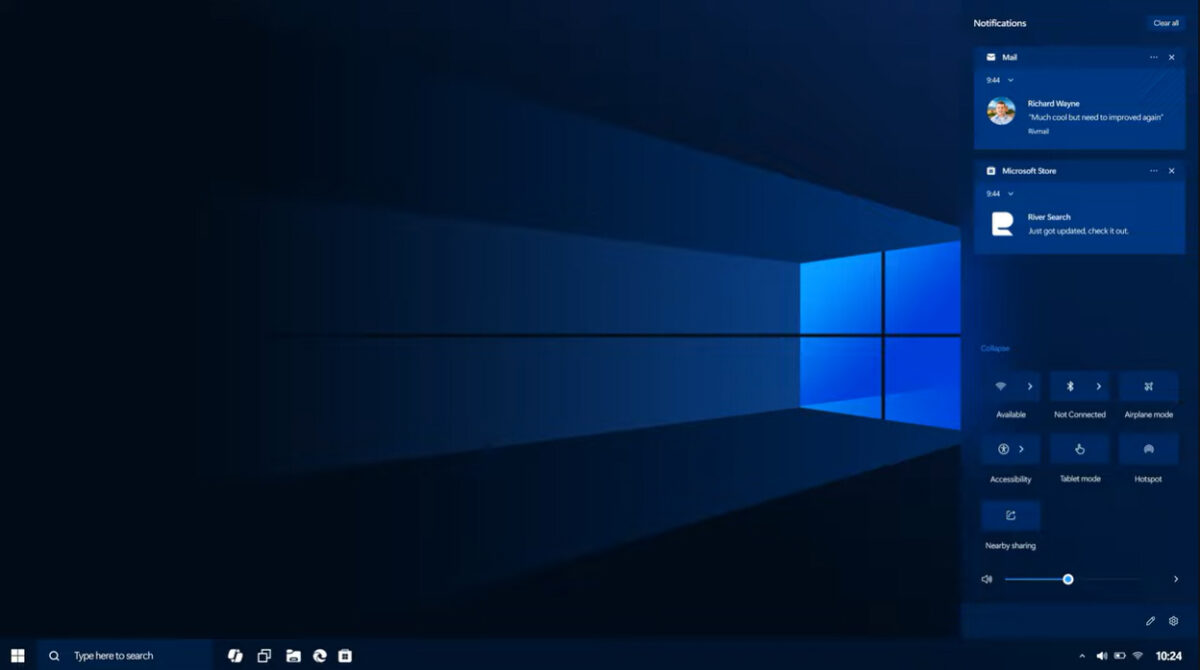The image size is (1200, 670).
Task: Open the Start menu
Action: point(16,655)
